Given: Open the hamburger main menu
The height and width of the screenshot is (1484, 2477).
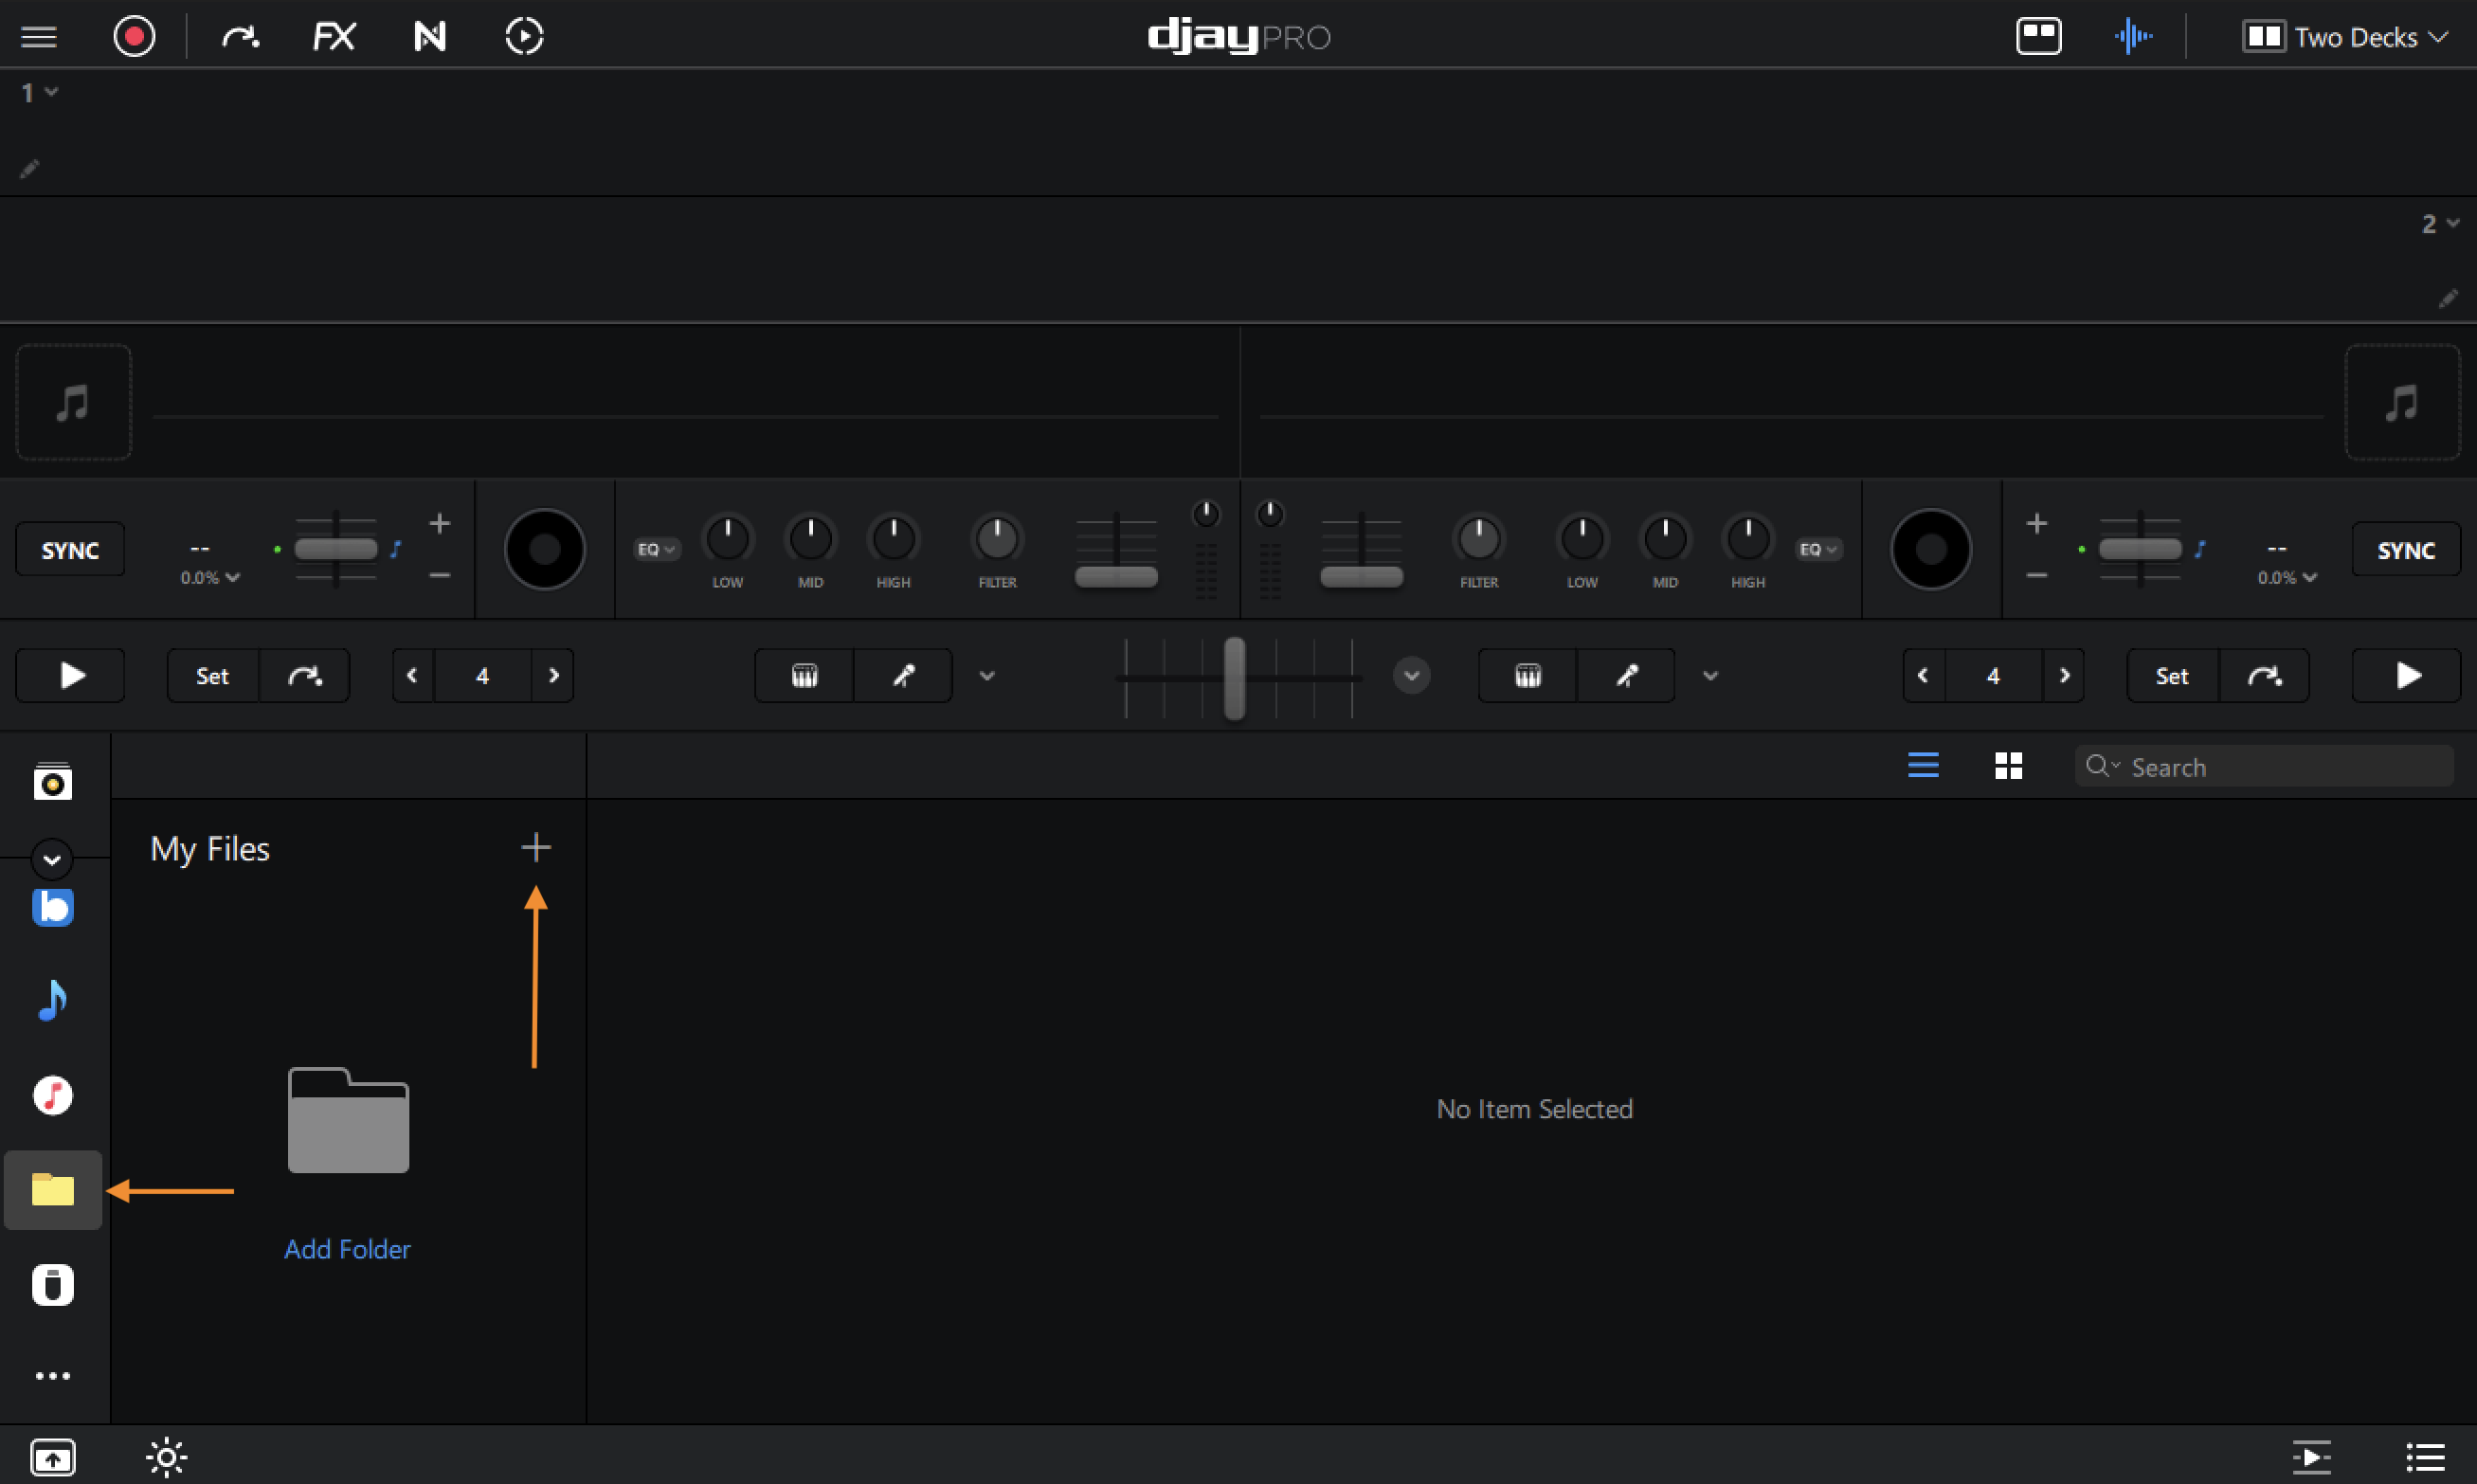Looking at the screenshot, I should (x=39, y=37).
